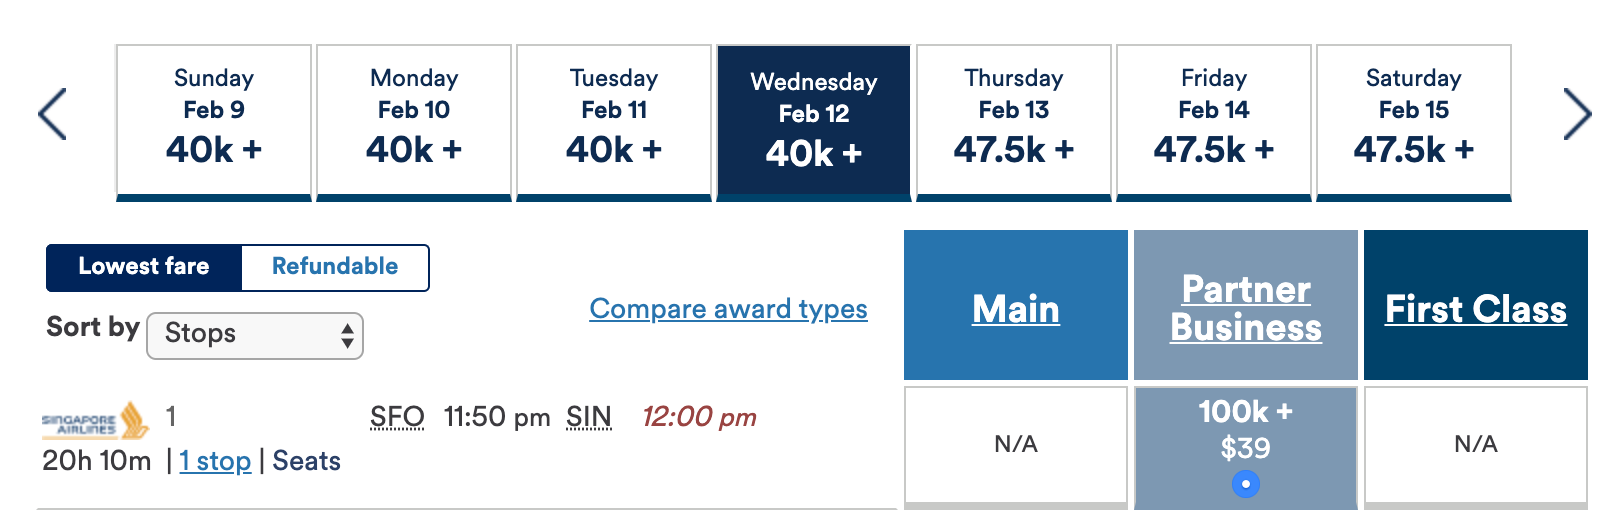Switch to Lowest fare option
The image size is (1618, 526).
144,267
